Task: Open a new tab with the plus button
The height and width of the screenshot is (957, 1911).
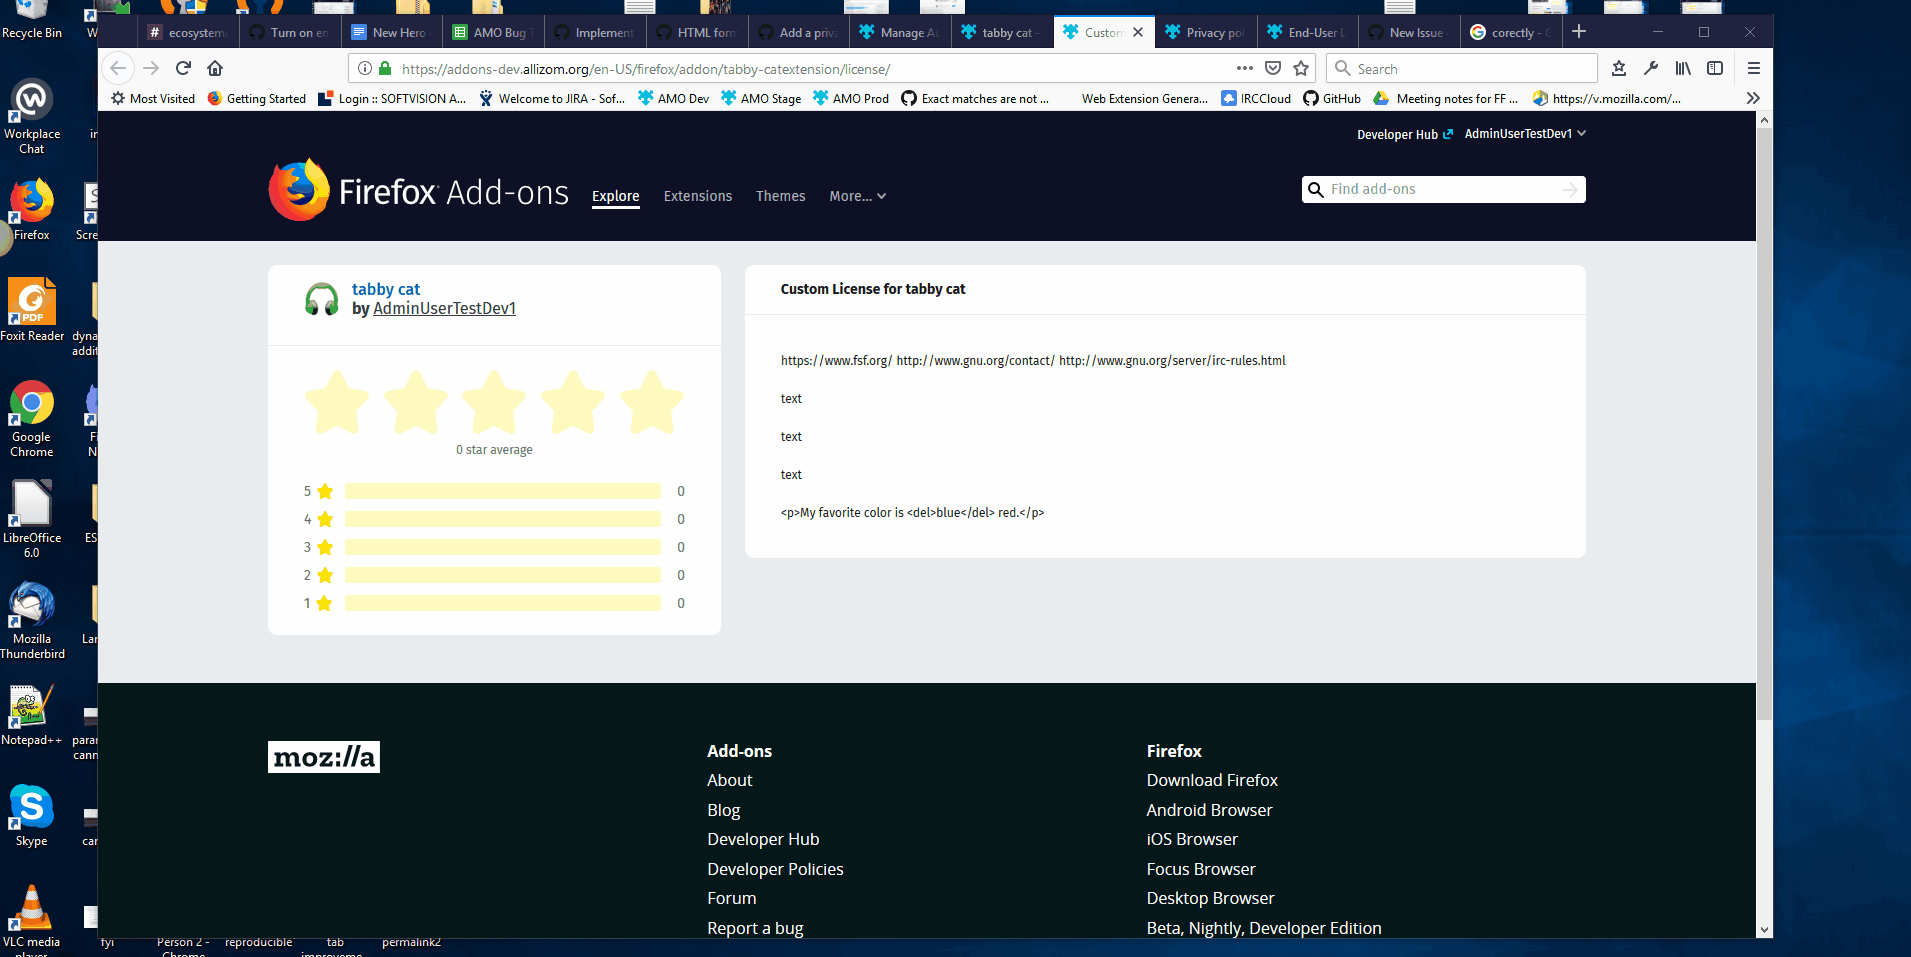Action: click(x=1579, y=32)
